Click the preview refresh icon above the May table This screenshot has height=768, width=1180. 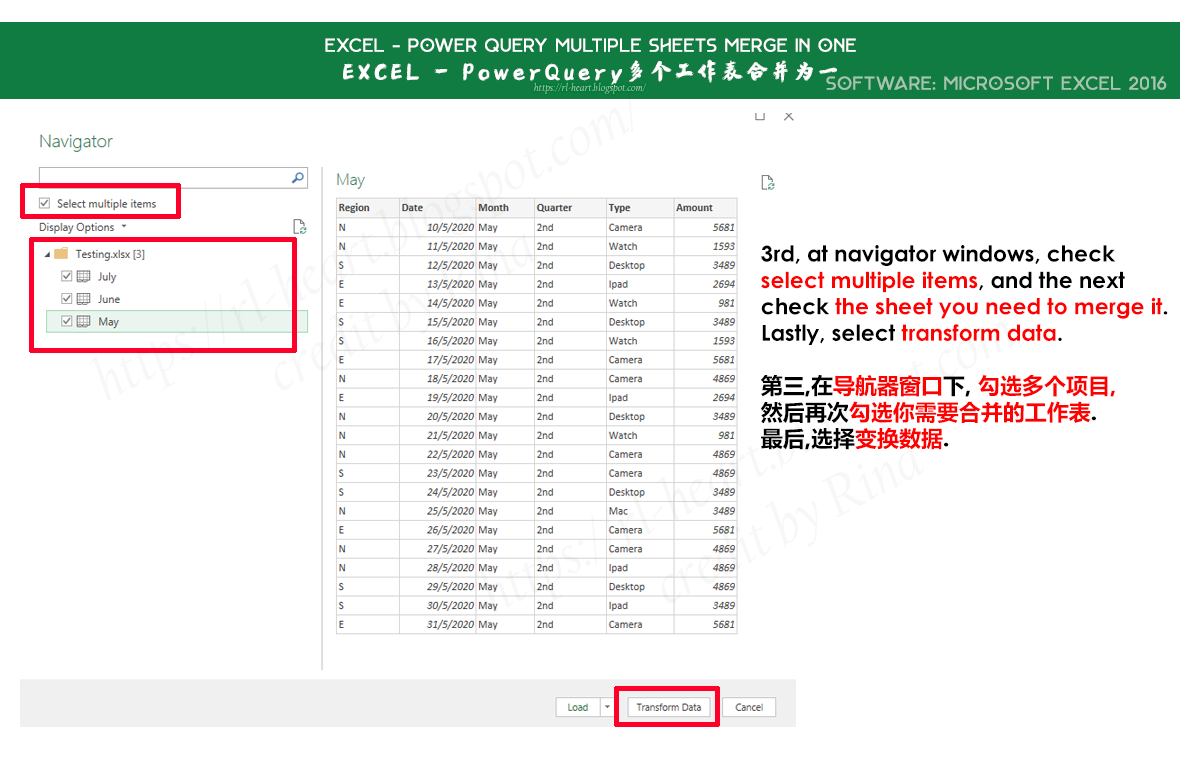click(x=767, y=182)
